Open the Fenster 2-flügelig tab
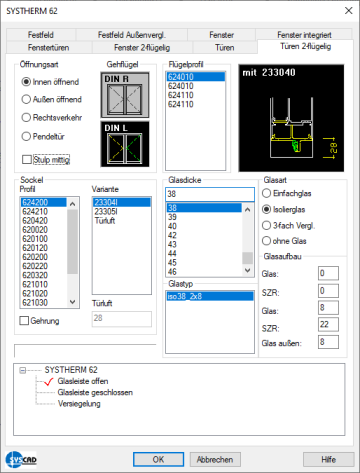The image size is (360, 473). click(142, 47)
